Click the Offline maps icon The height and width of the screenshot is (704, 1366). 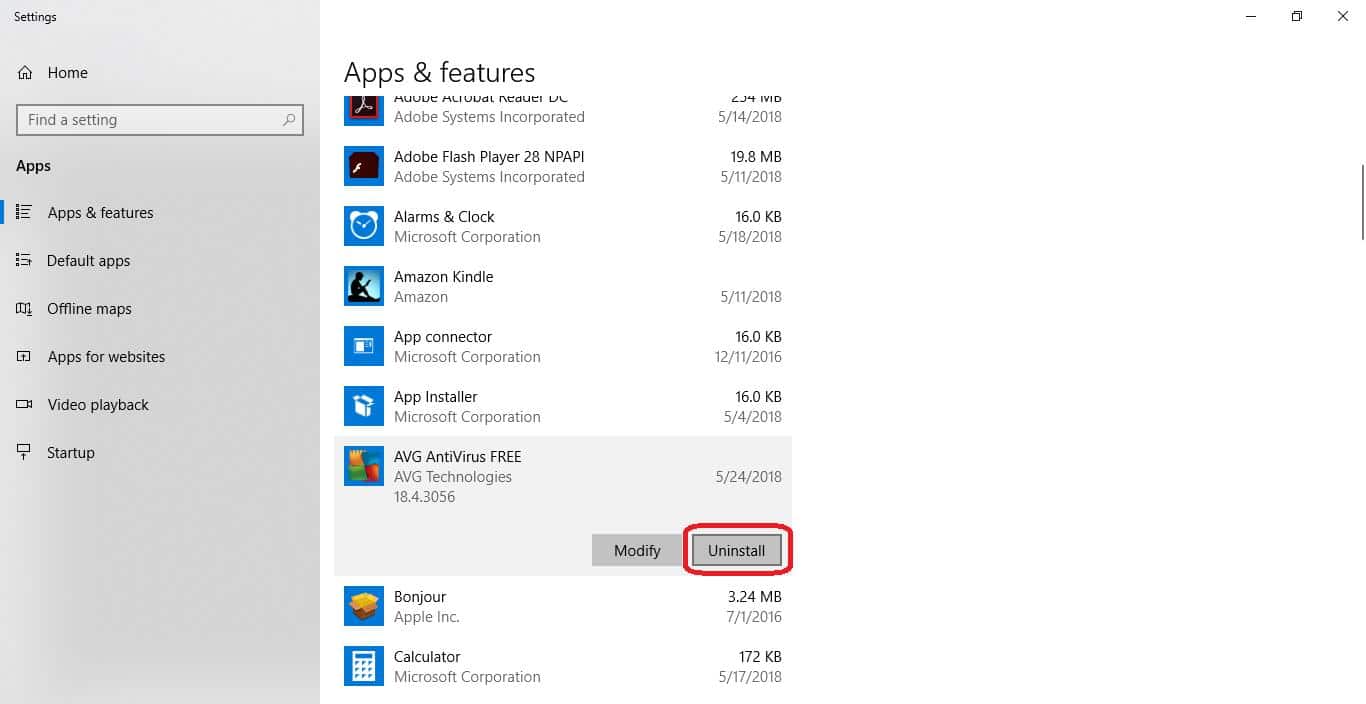pos(24,308)
